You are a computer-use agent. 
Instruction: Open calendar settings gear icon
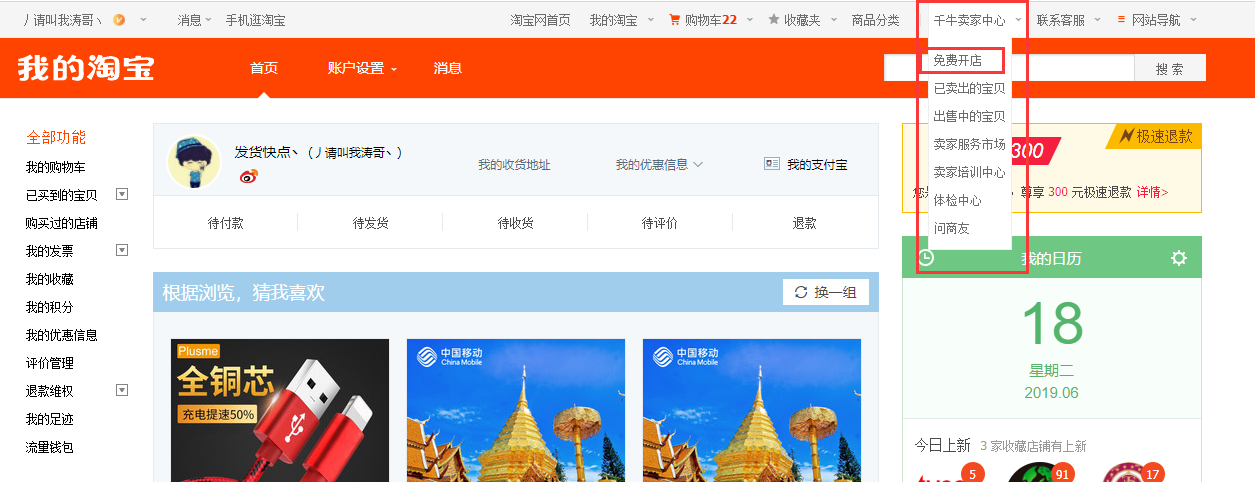tap(1179, 258)
